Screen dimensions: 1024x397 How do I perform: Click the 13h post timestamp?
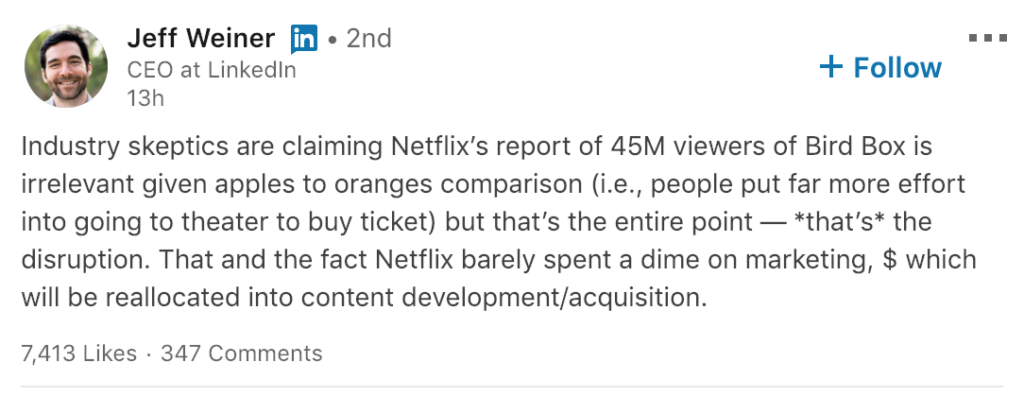click(x=145, y=98)
